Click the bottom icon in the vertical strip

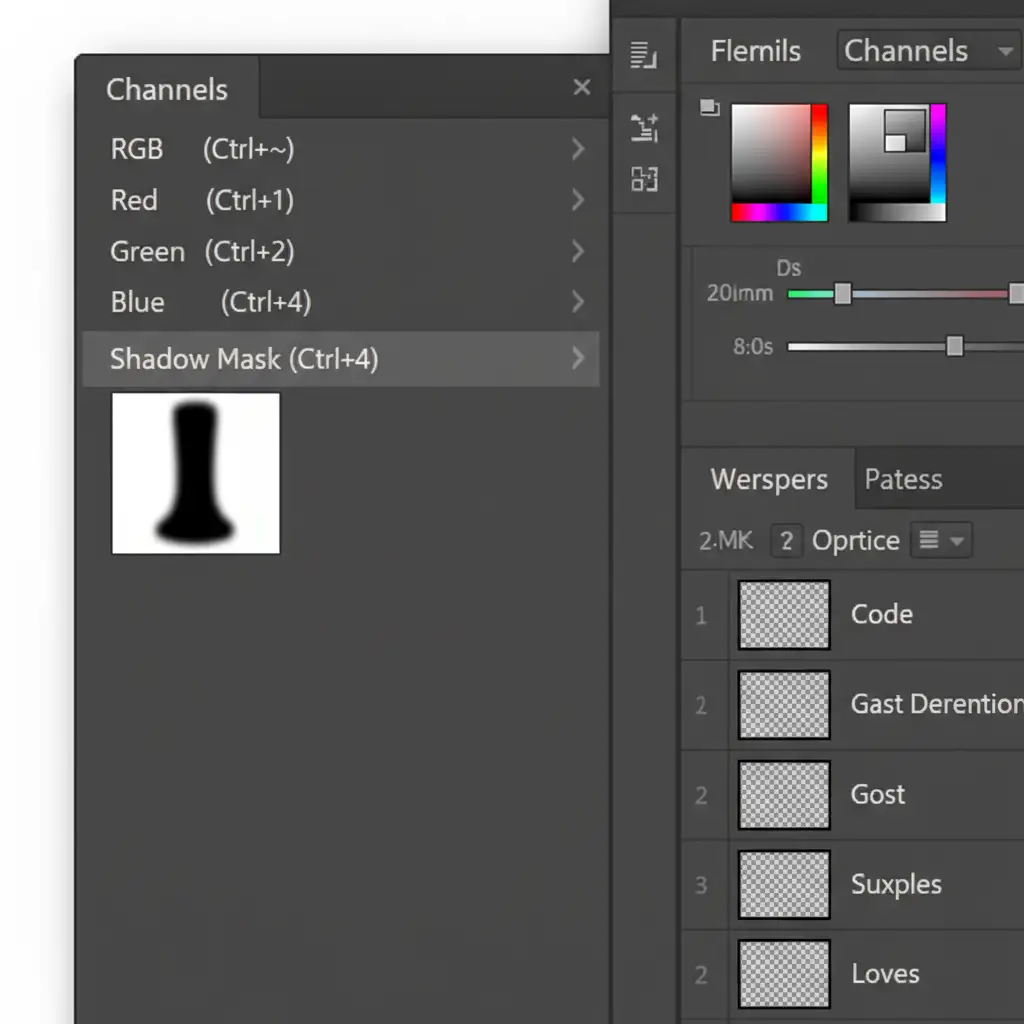point(644,179)
